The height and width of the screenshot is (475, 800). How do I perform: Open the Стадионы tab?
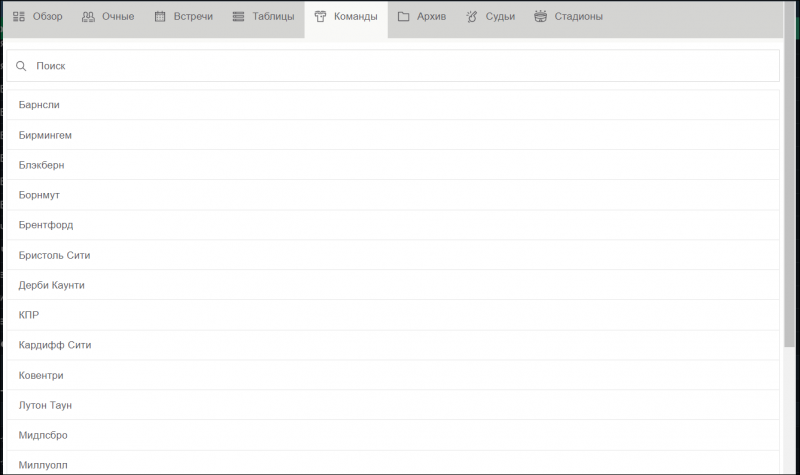[x=568, y=17]
